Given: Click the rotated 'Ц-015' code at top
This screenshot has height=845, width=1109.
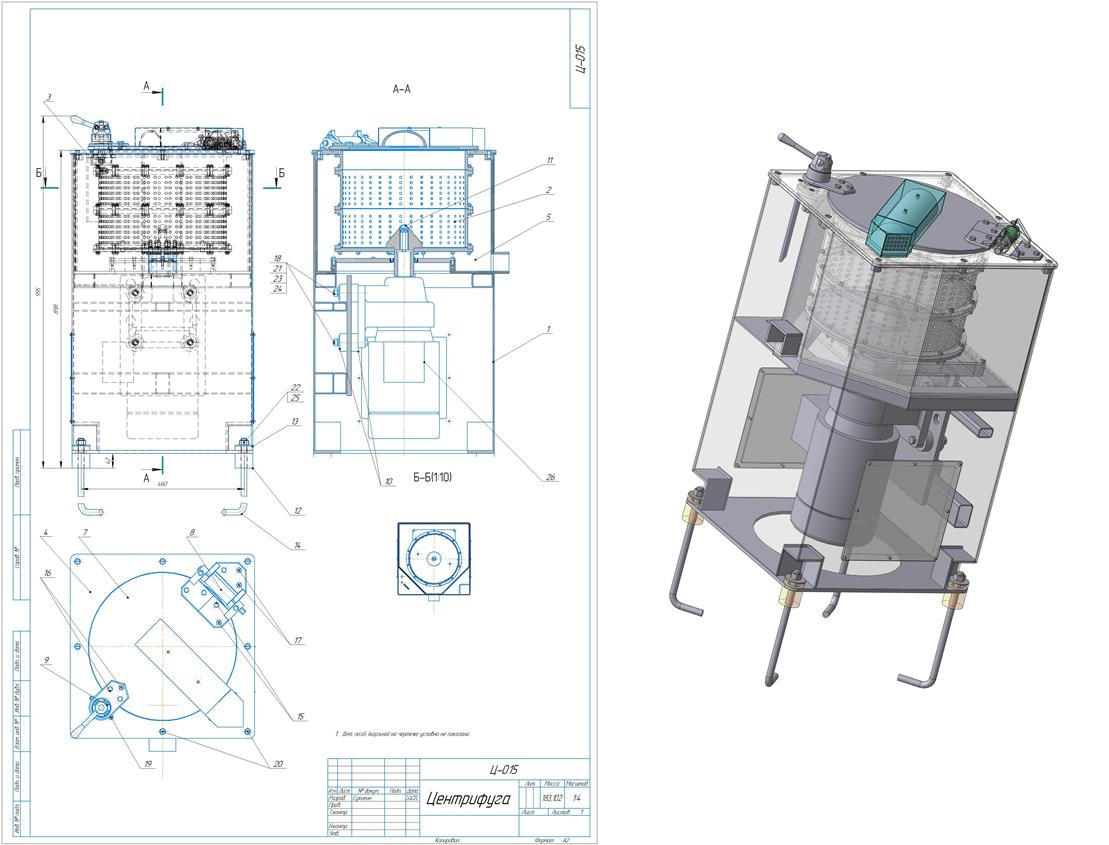Looking at the screenshot, I should click(580, 59).
